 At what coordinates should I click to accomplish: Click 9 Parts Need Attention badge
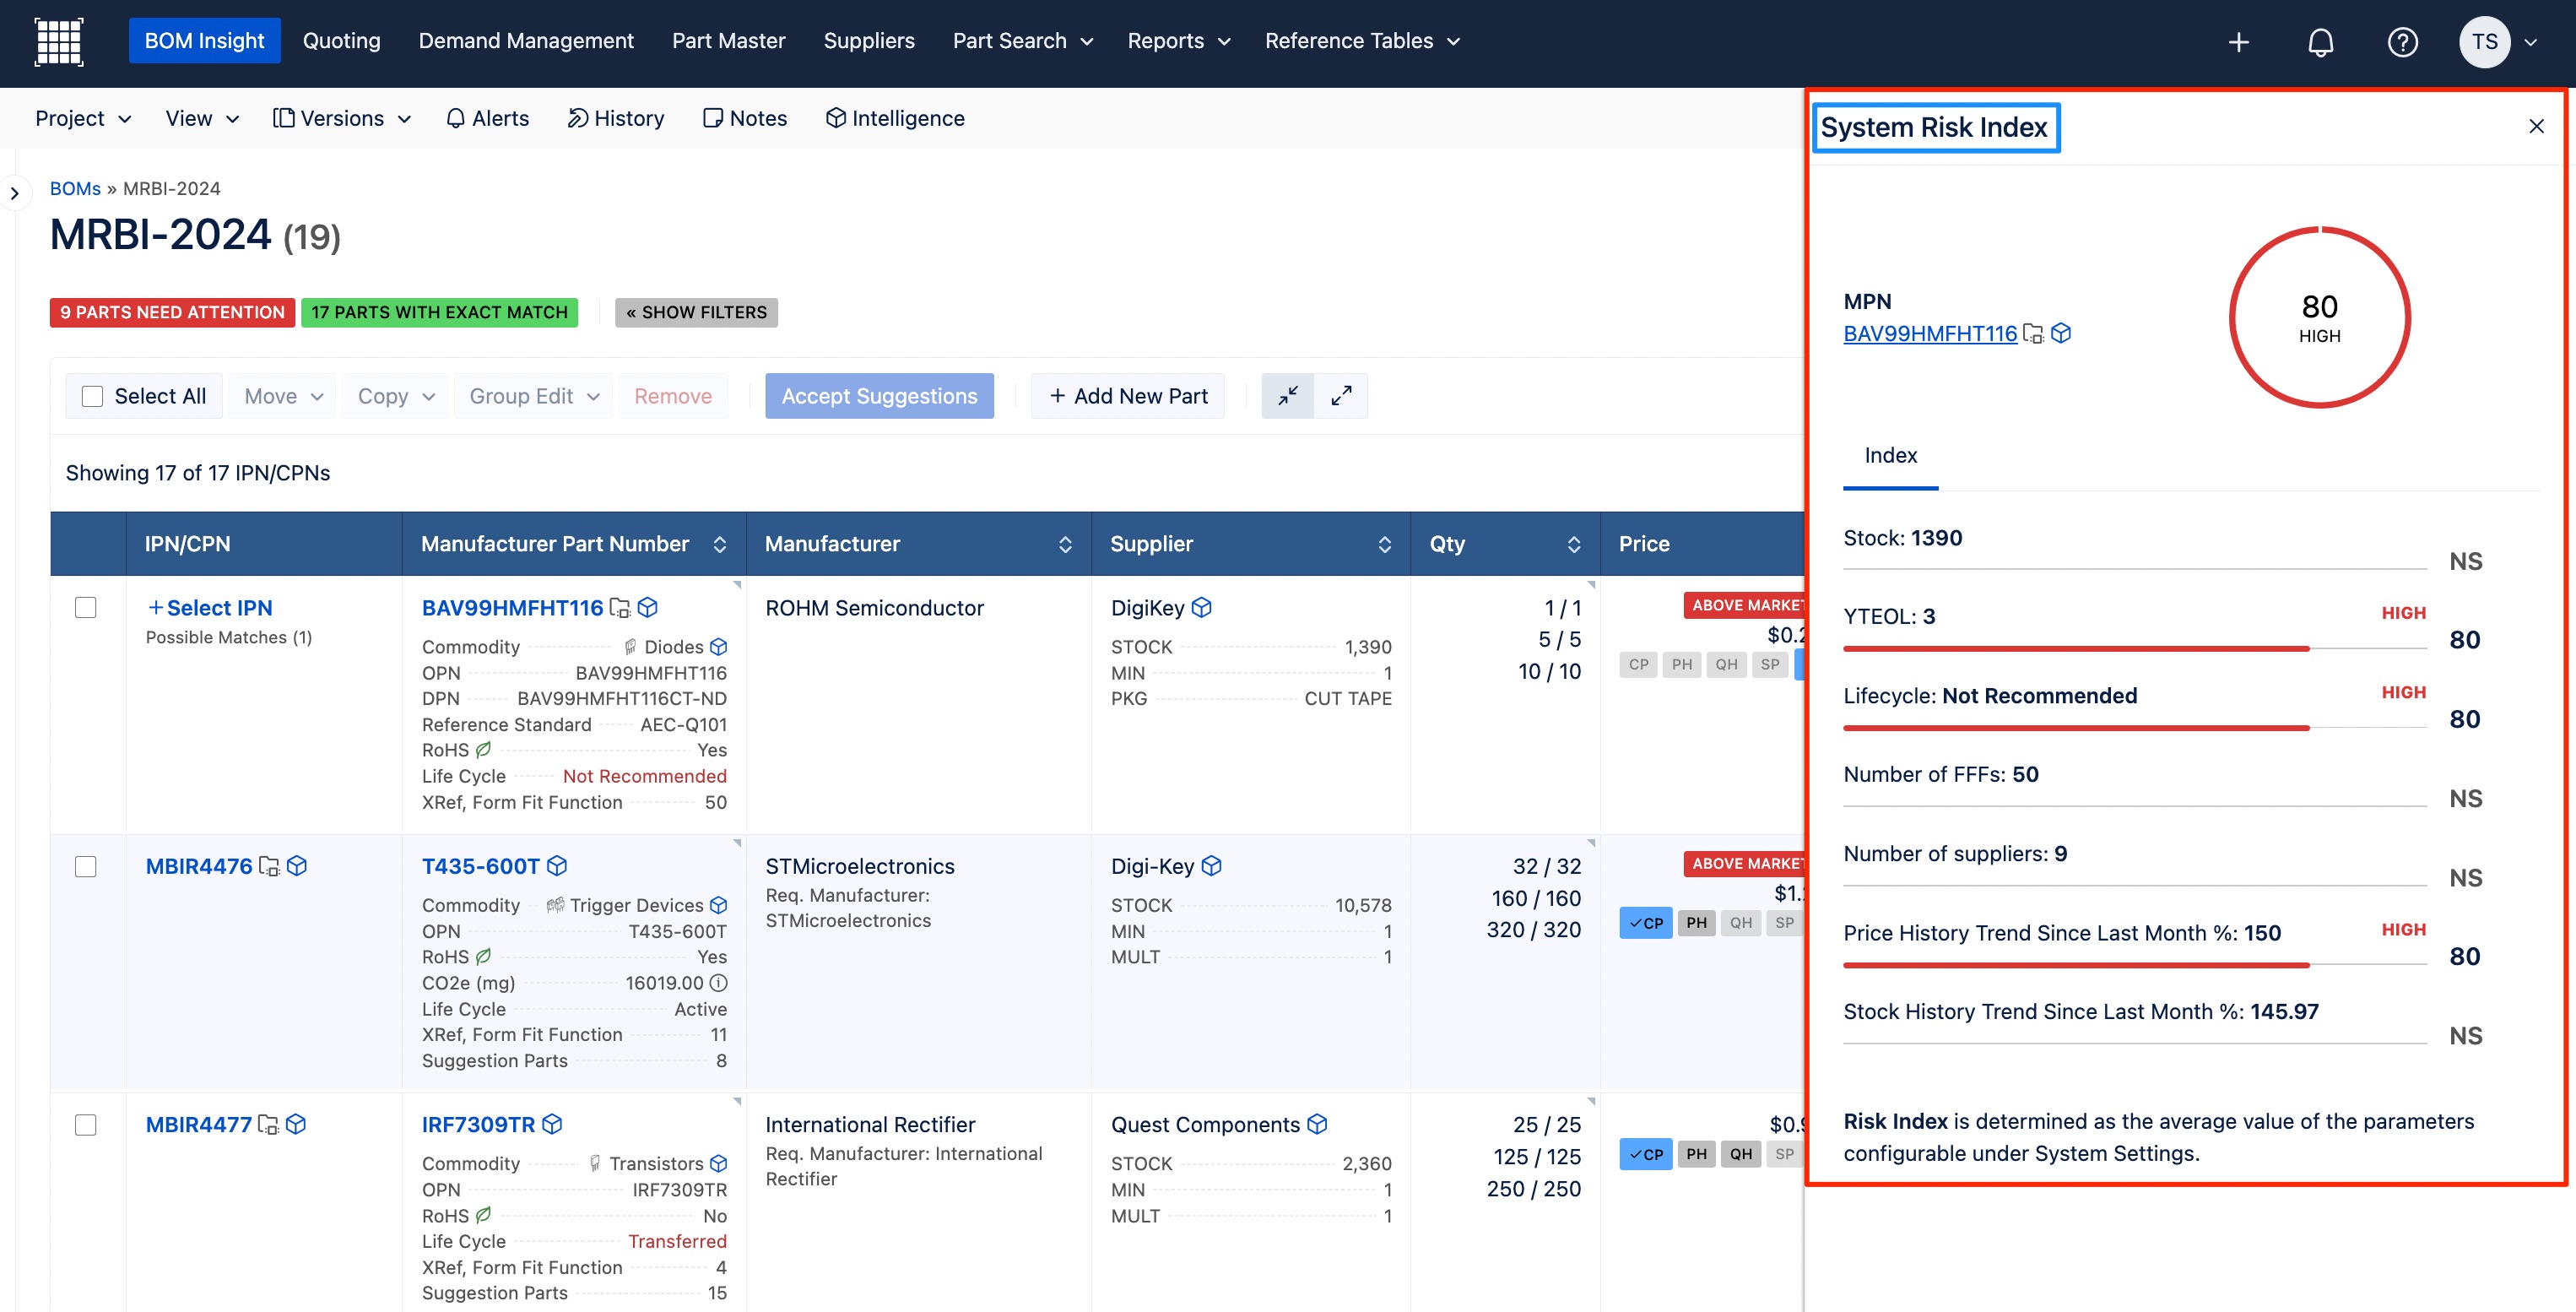coord(172,312)
